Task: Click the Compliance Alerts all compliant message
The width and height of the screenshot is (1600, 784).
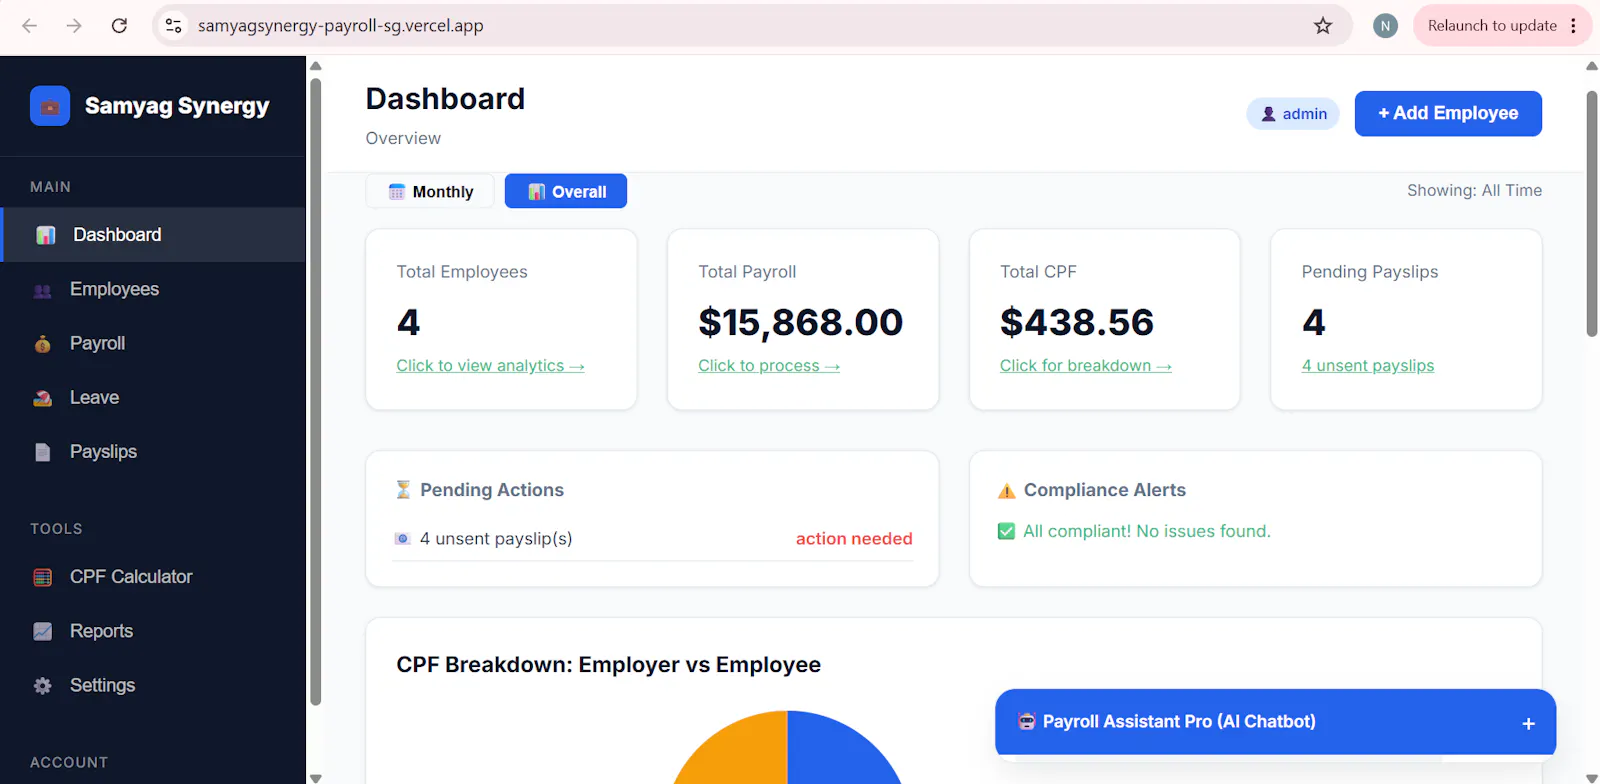Action: point(1147,531)
